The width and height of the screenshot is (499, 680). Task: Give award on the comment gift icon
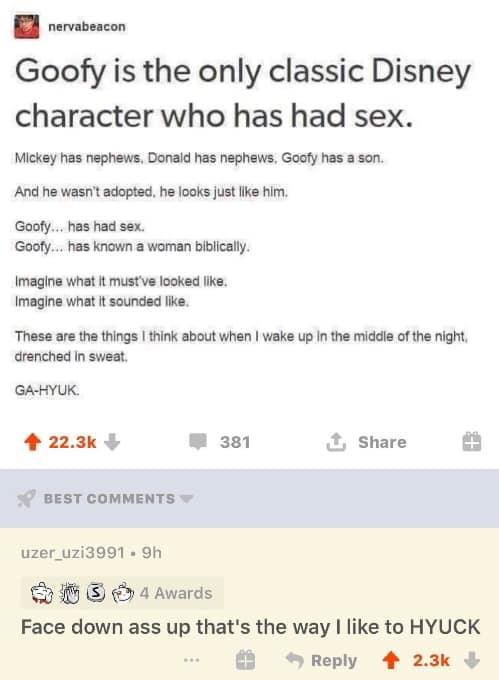tap(245, 660)
